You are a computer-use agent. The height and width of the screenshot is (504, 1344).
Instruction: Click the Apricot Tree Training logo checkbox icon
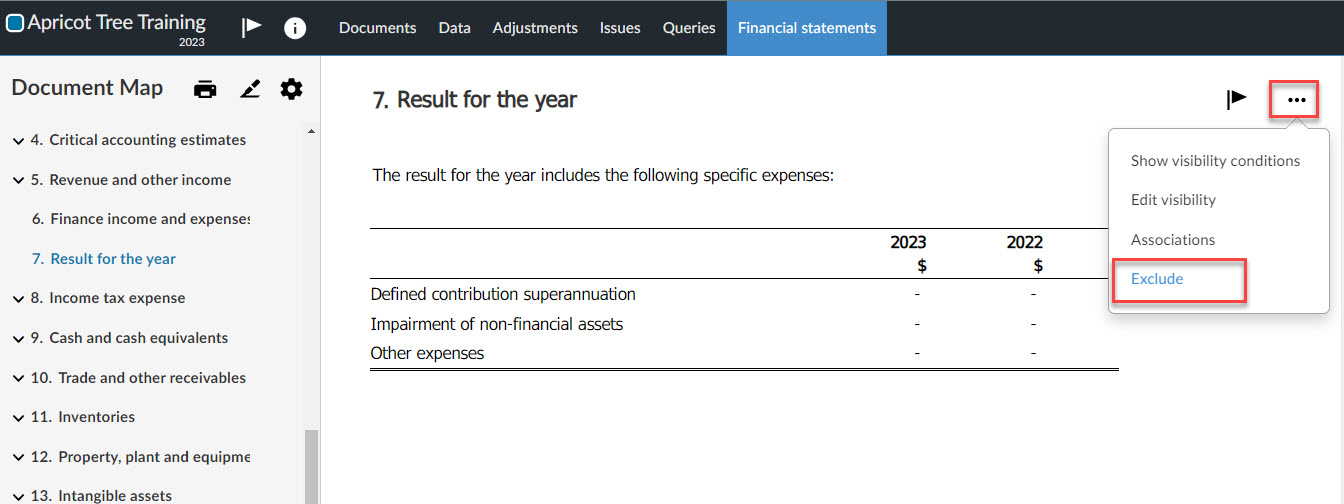pyautogui.click(x=15, y=23)
